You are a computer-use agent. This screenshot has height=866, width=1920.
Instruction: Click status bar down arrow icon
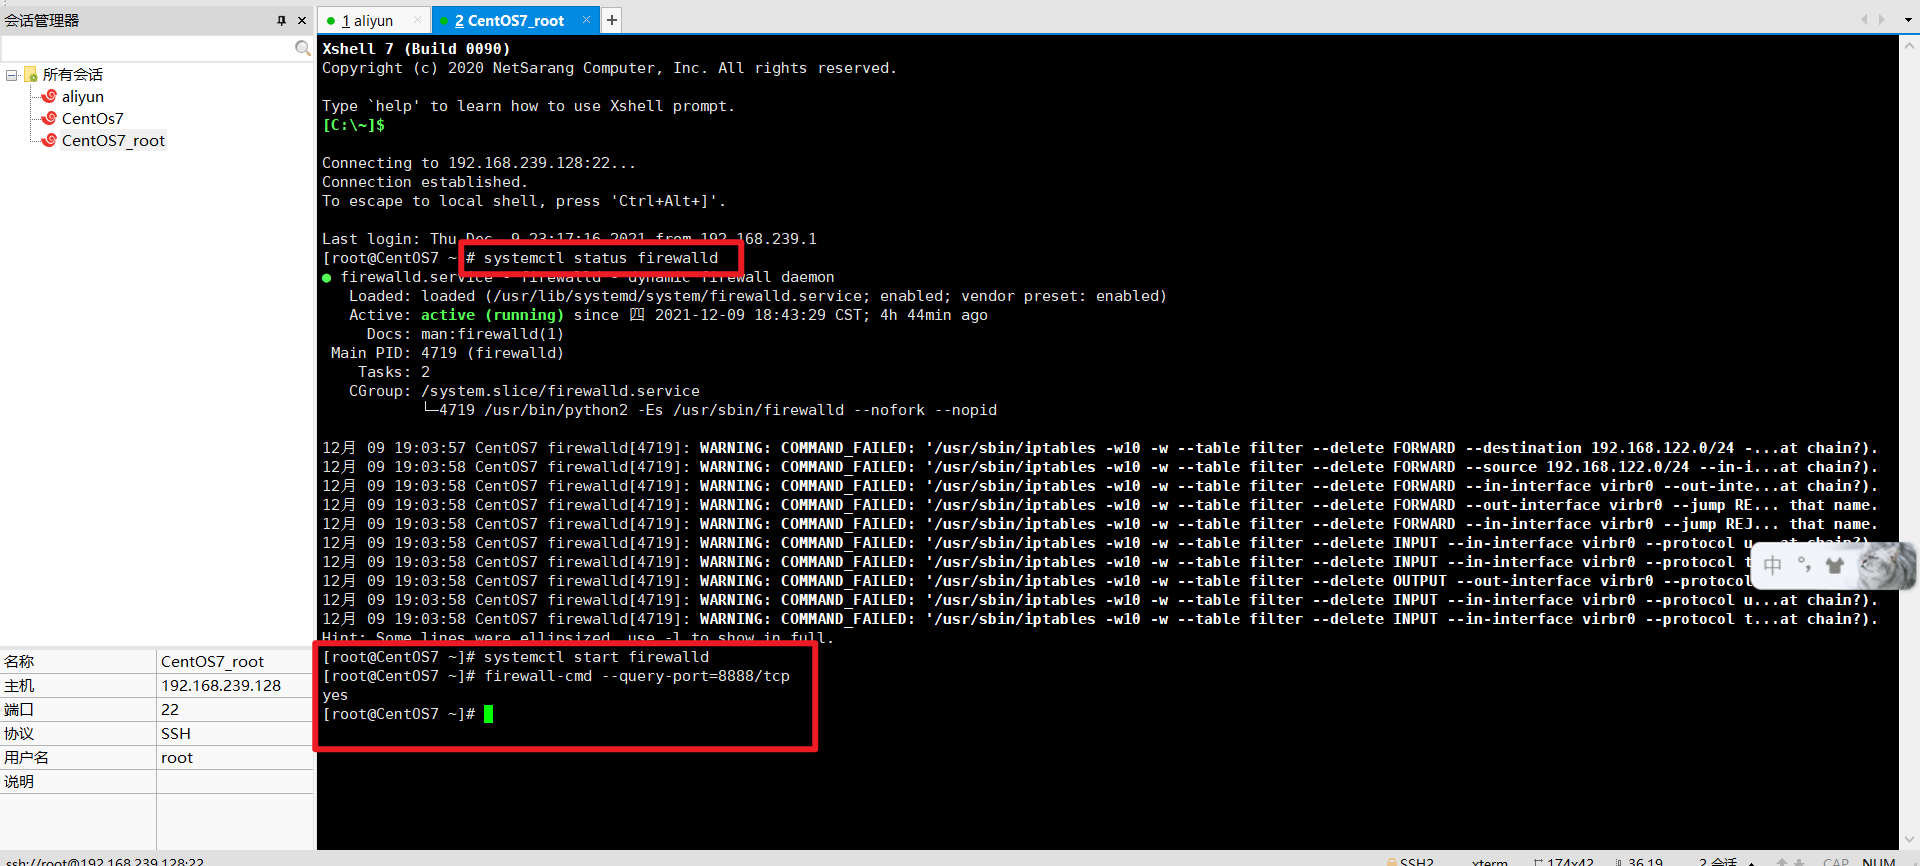pyautogui.click(x=1799, y=861)
